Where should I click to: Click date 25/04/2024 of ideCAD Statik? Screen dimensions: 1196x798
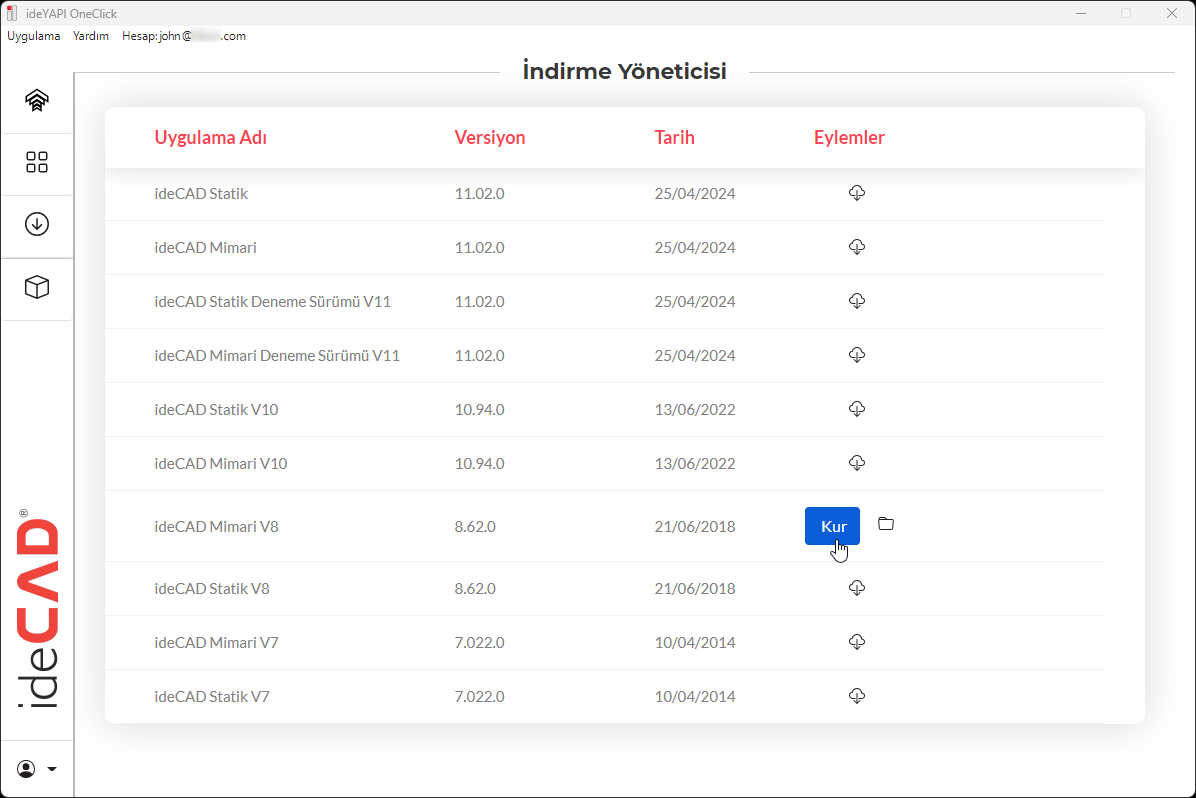coord(695,194)
